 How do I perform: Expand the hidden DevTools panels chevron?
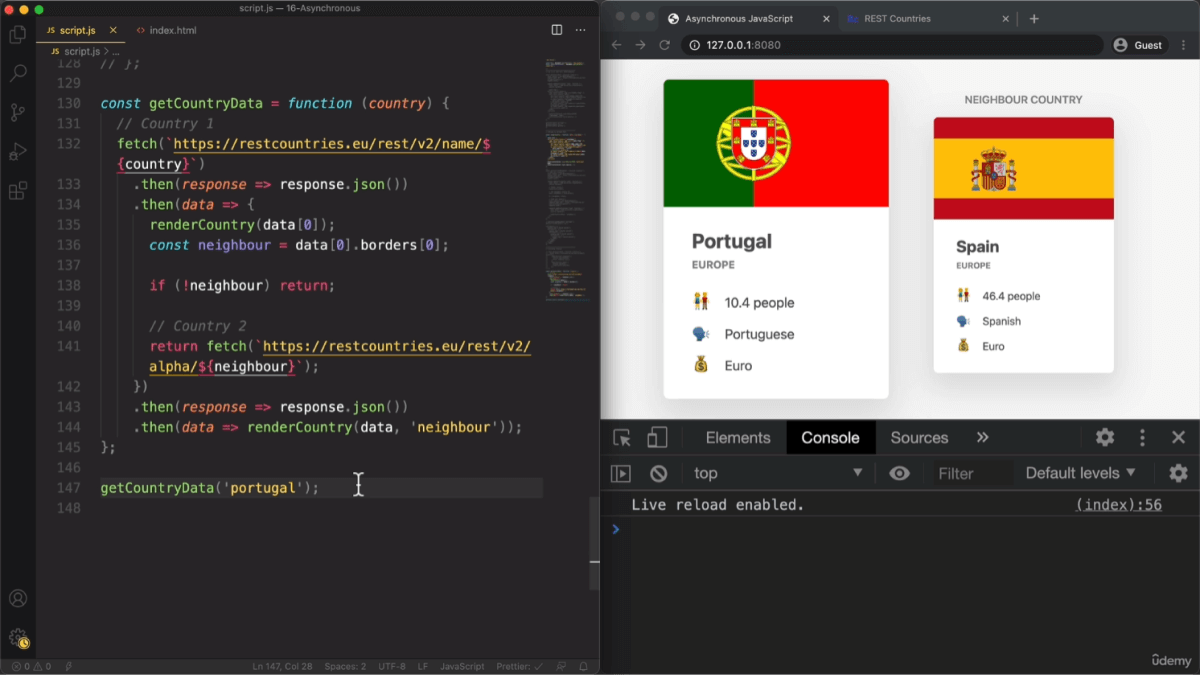pos(982,437)
